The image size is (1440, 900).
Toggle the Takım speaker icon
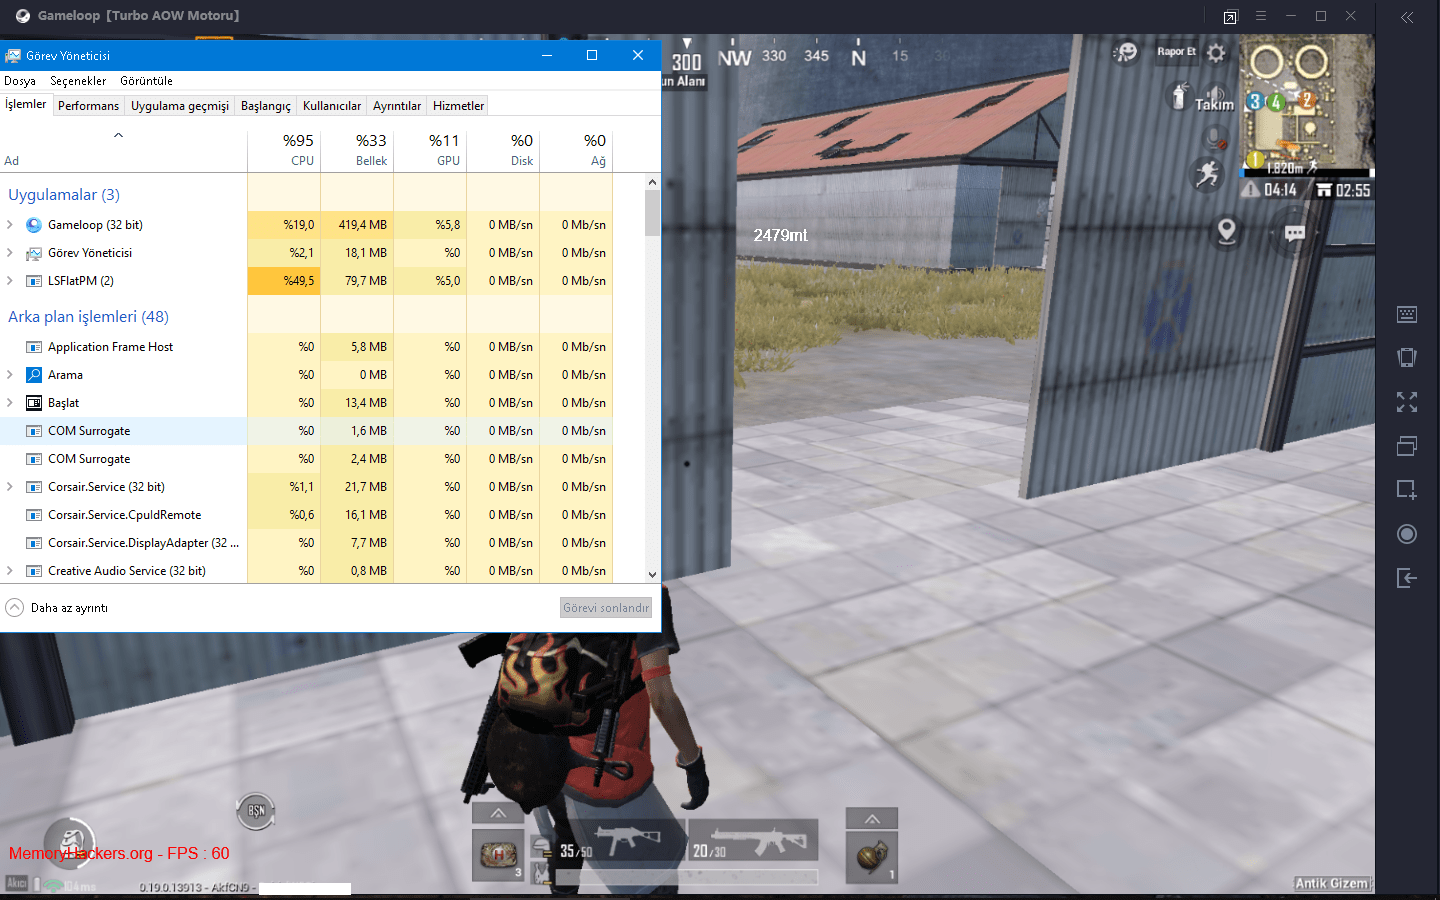(1214, 97)
